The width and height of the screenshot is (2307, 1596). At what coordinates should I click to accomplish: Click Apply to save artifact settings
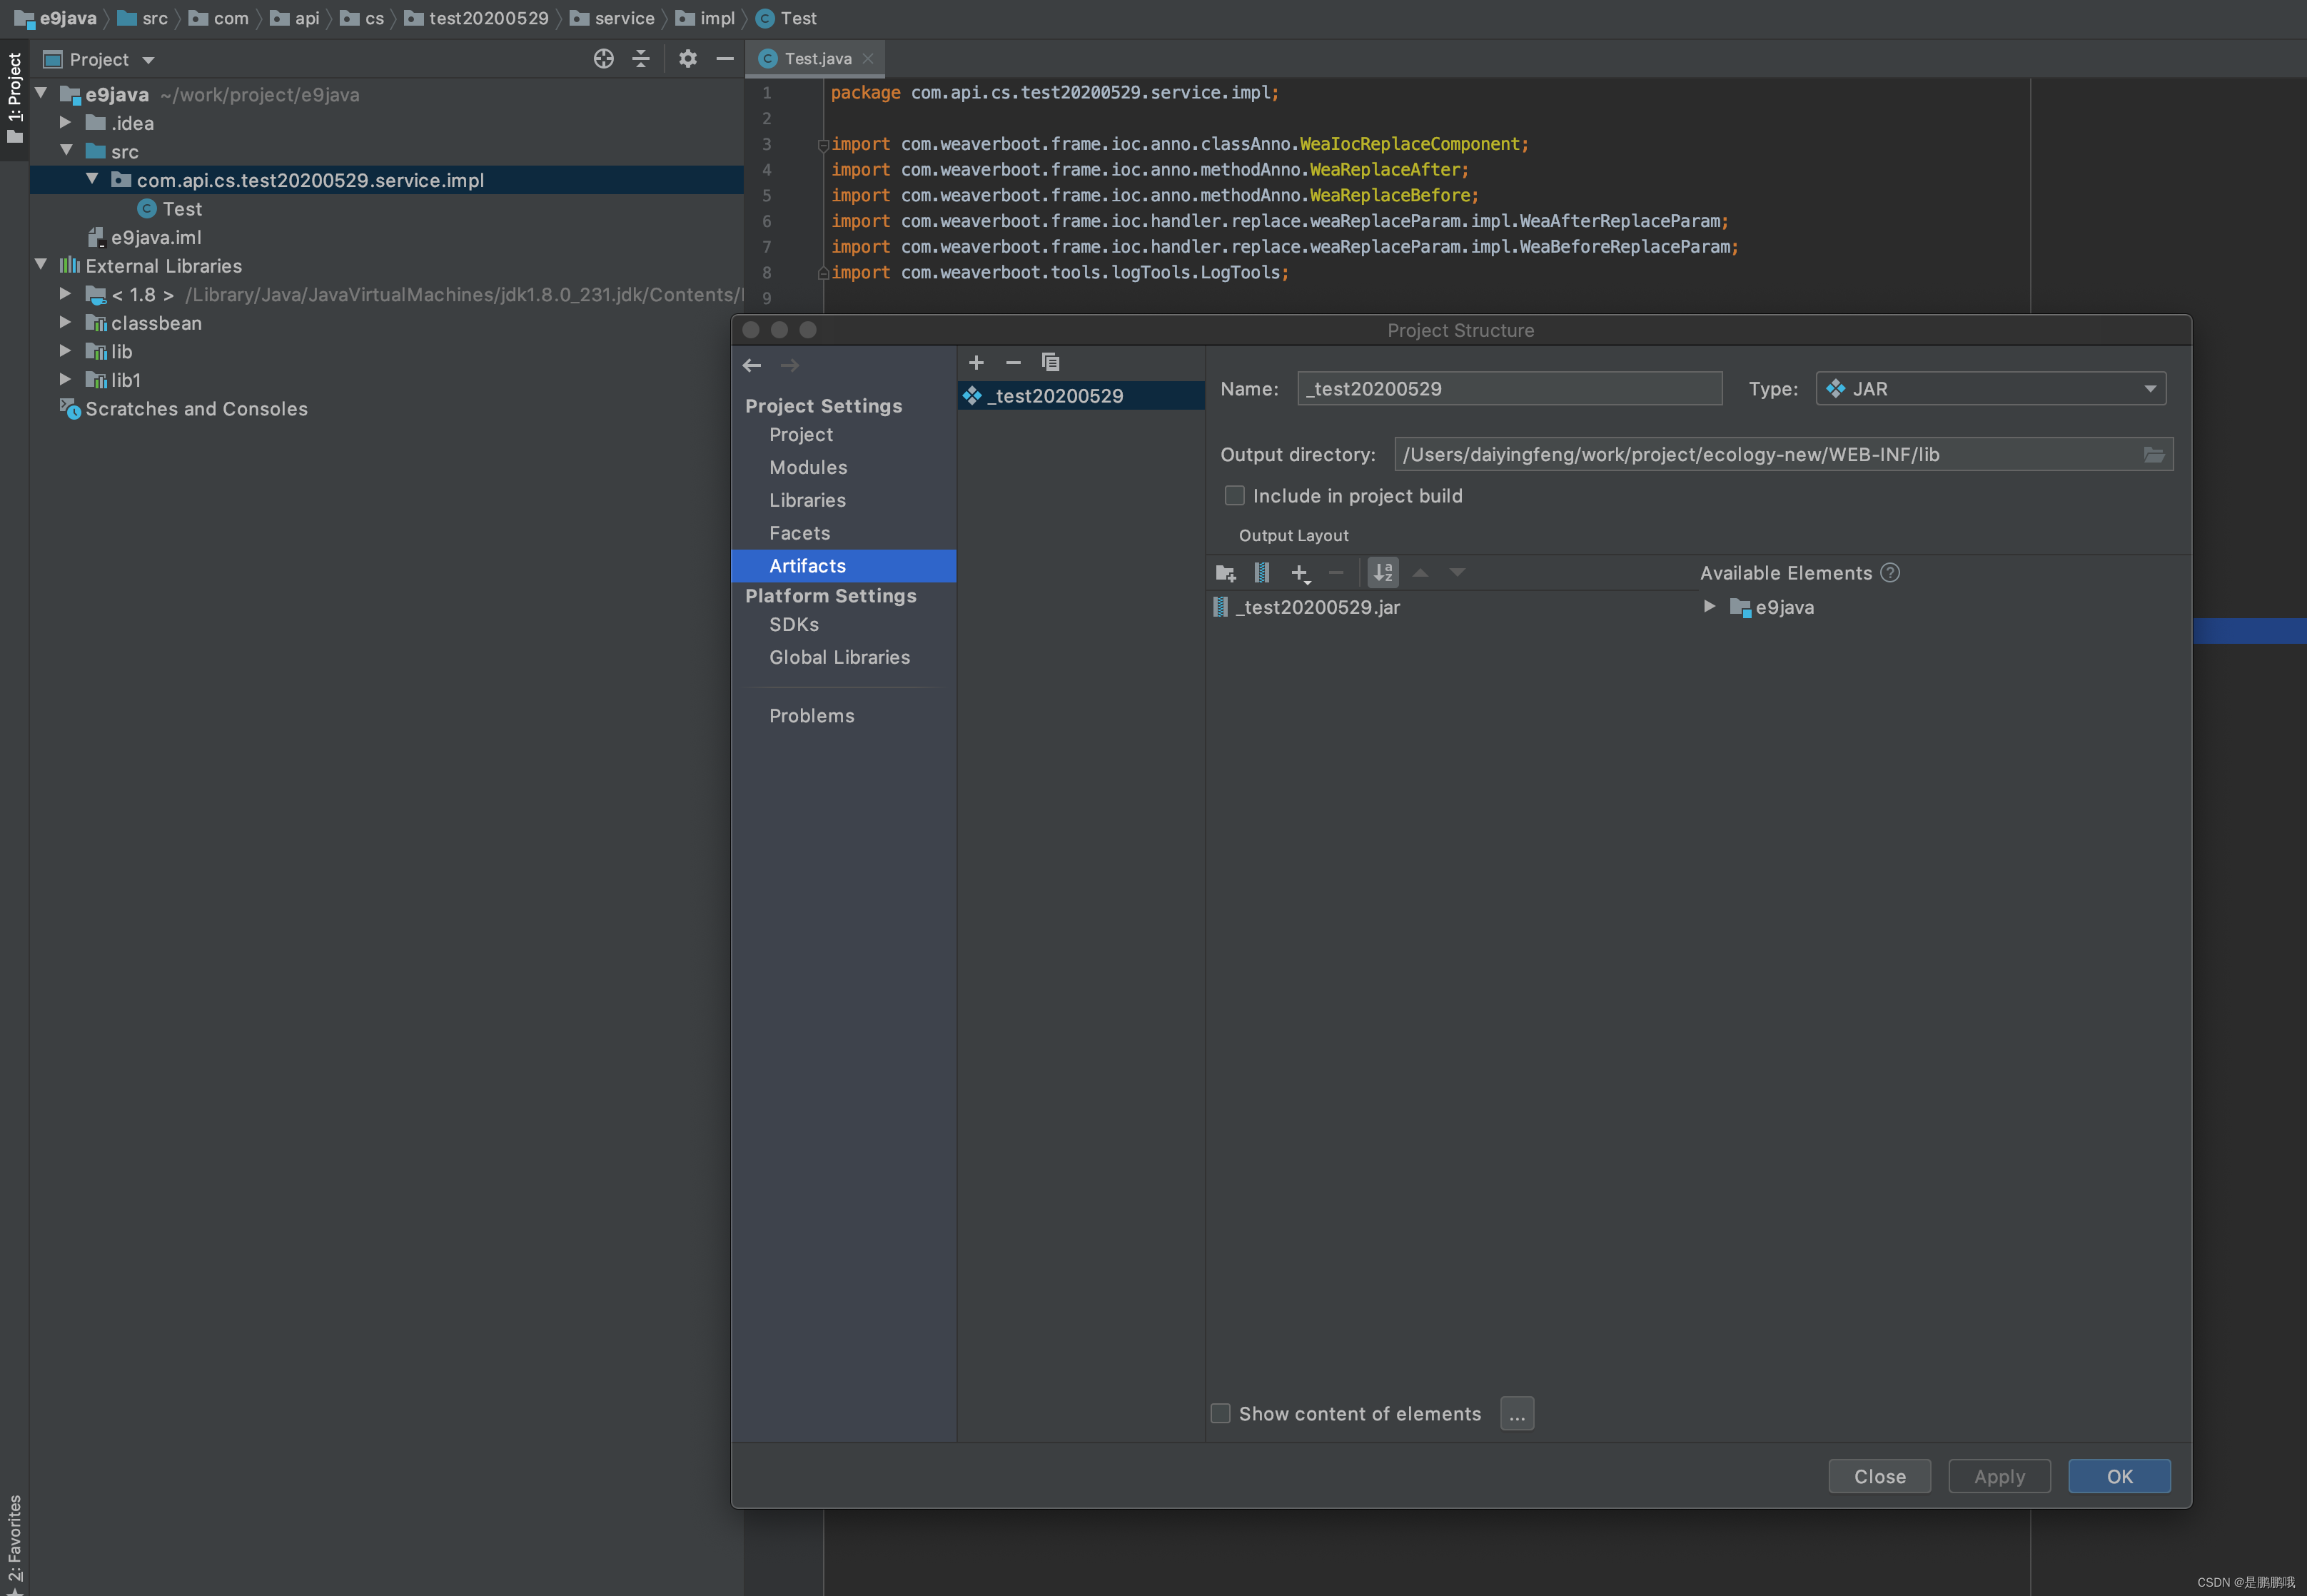pos(1999,1475)
